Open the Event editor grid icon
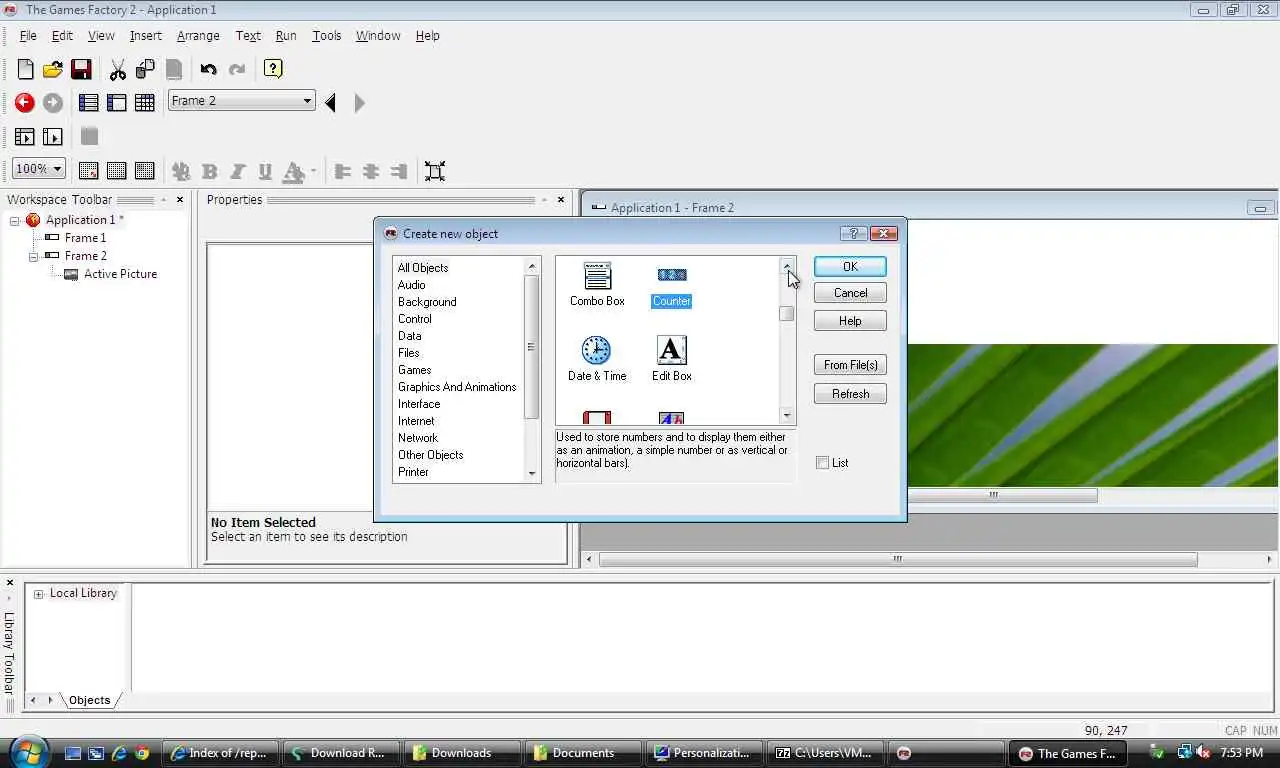This screenshot has width=1280, height=768. pos(145,103)
